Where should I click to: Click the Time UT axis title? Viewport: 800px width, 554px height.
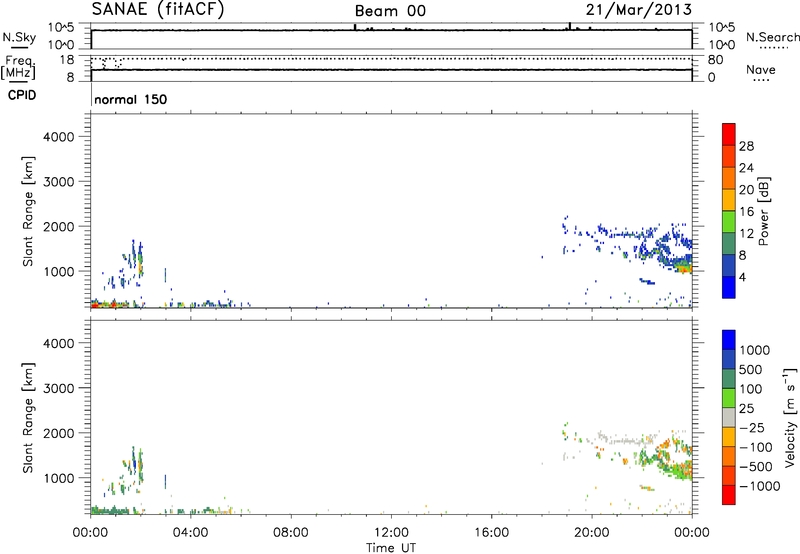point(391,548)
